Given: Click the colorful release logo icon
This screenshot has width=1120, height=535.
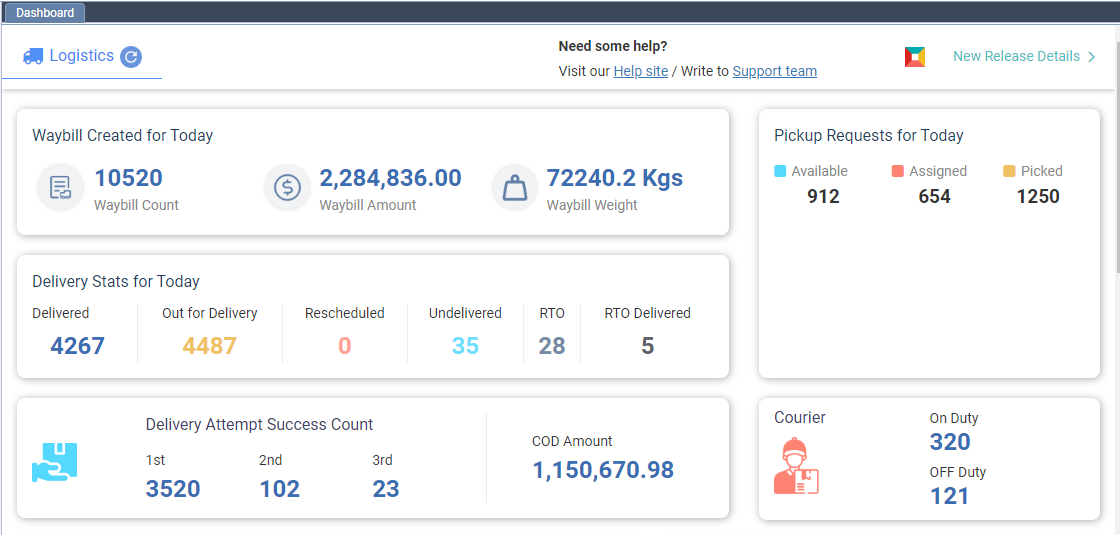Looking at the screenshot, I should 914,57.
